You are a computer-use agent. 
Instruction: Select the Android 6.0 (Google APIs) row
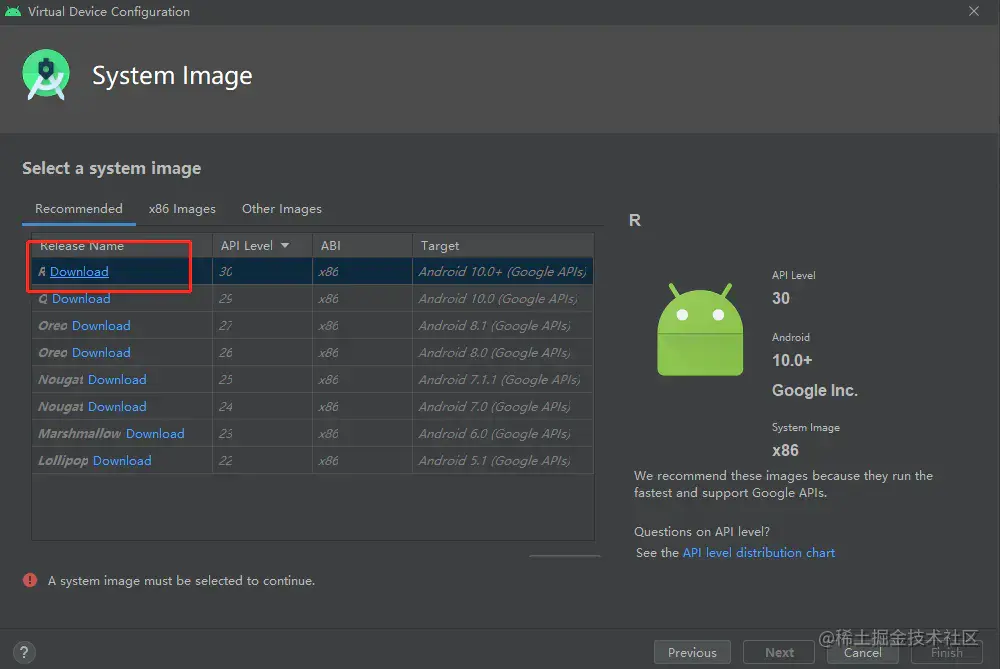(312, 434)
